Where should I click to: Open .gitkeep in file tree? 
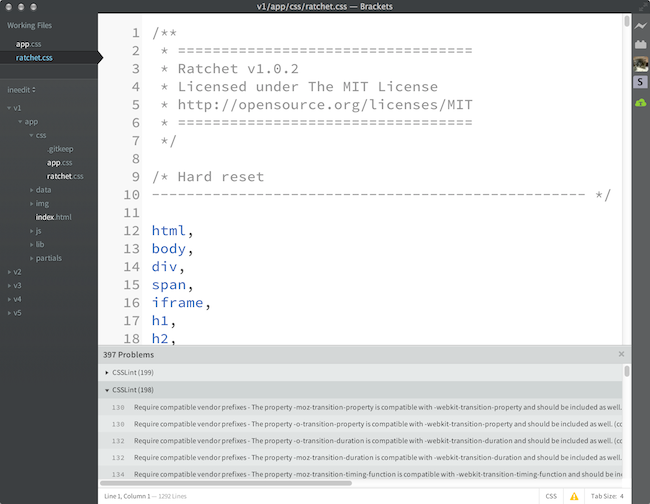tap(60, 149)
